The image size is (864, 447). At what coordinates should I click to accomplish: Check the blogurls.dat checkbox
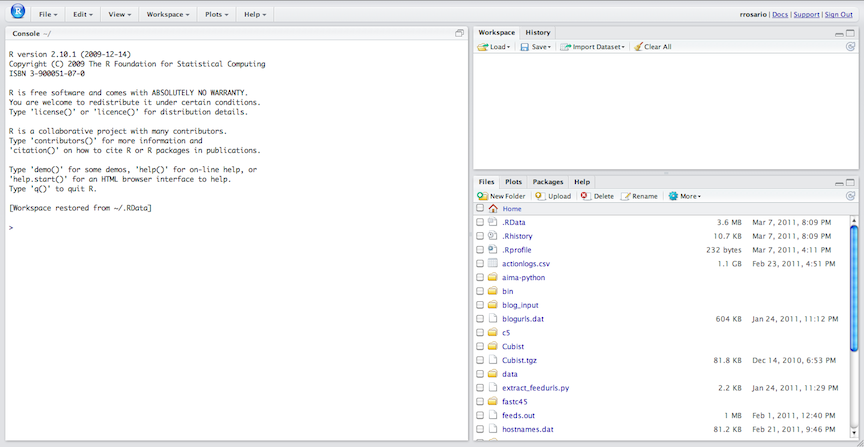pyautogui.click(x=480, y=319)
